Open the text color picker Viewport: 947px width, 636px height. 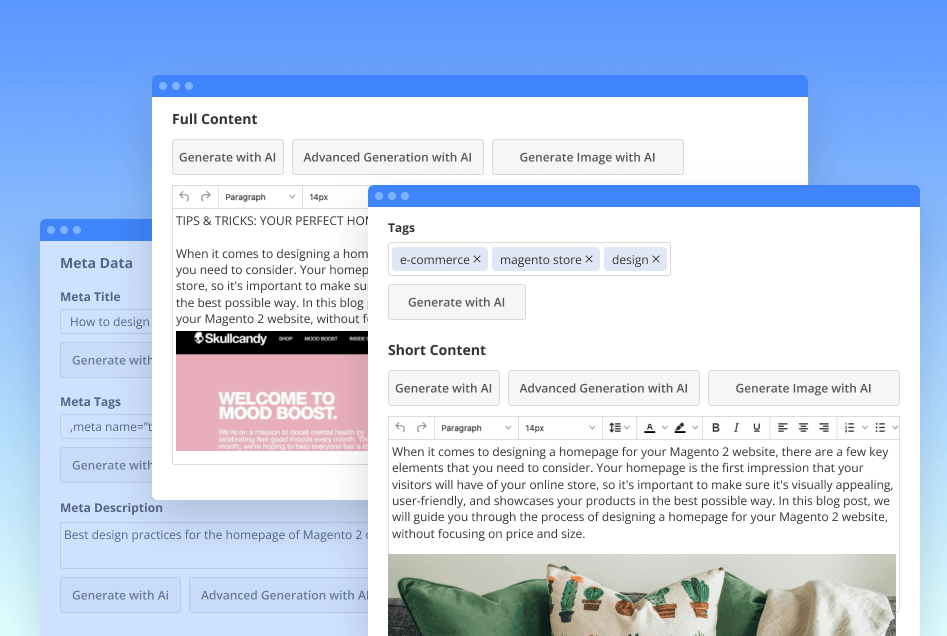[650, 428]
